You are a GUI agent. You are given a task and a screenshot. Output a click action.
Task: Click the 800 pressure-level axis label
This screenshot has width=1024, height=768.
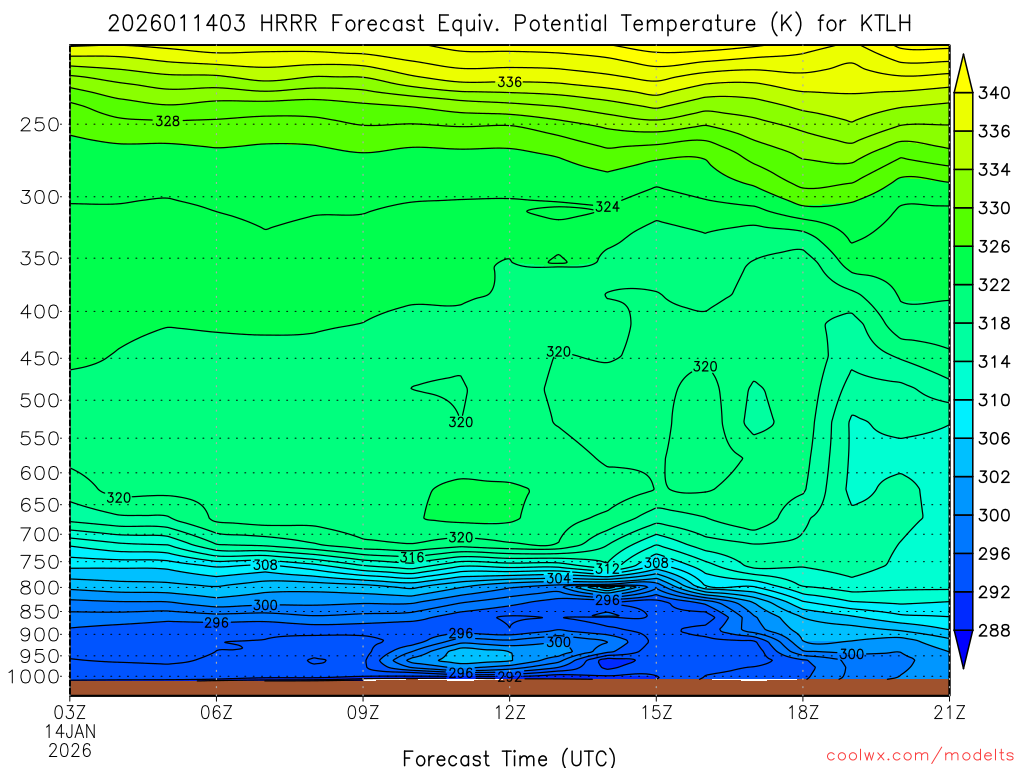click(x=39, y=588)
